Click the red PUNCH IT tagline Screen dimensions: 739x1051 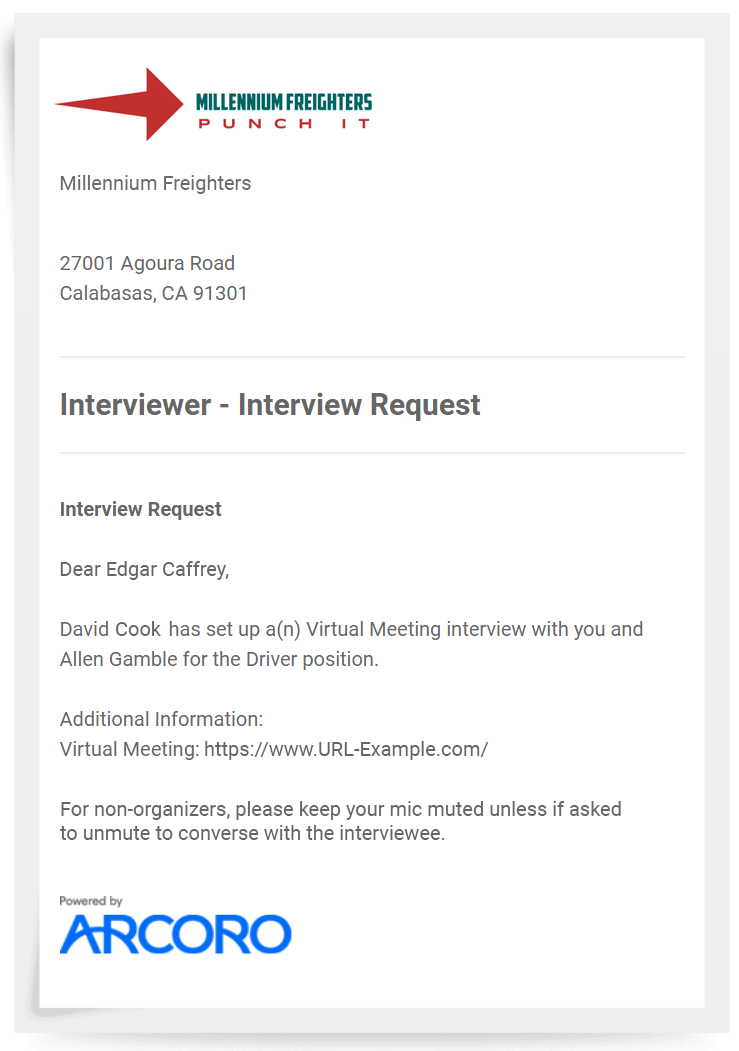point(283,123)
